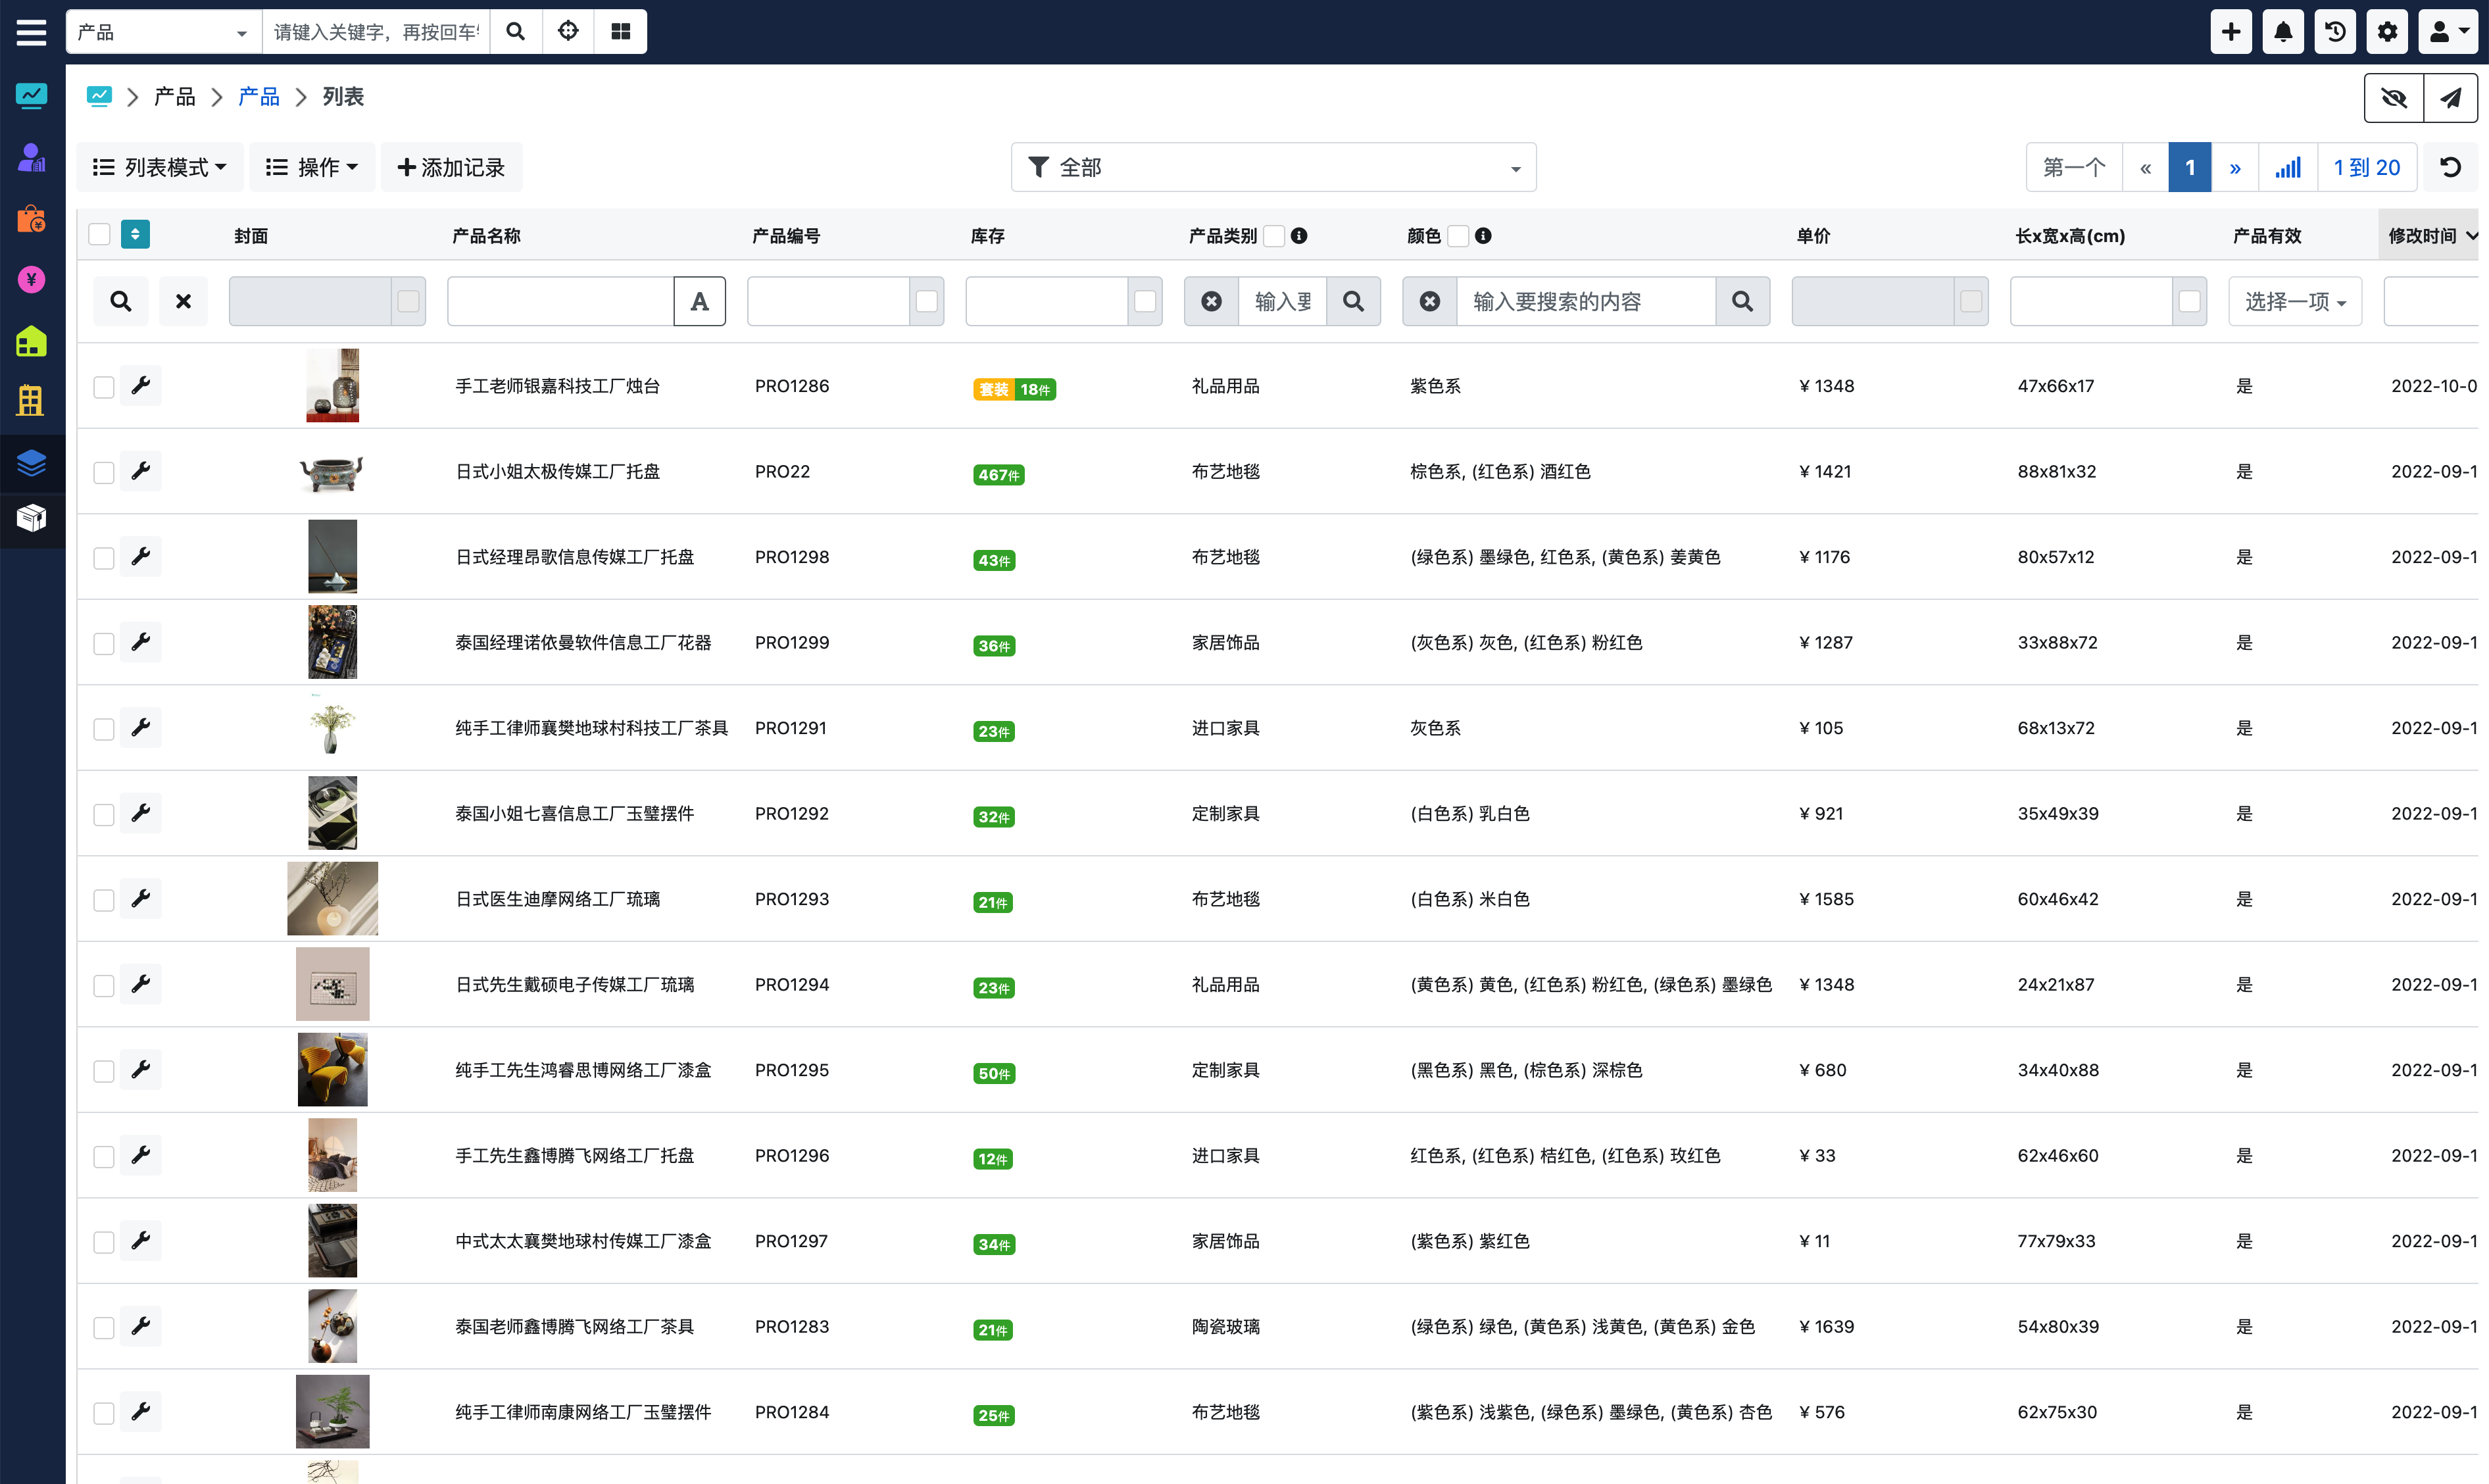2489x1484 pixels.
Task: Go to page 1
Action: 2189,168
